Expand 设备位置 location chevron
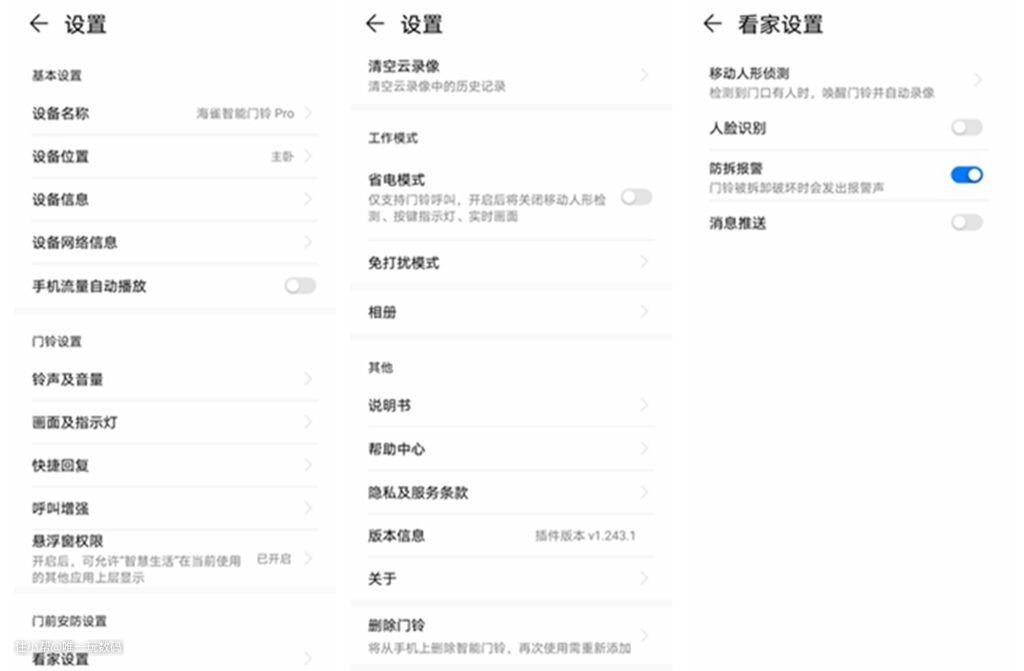1024x671 pixels. point(308,156)
